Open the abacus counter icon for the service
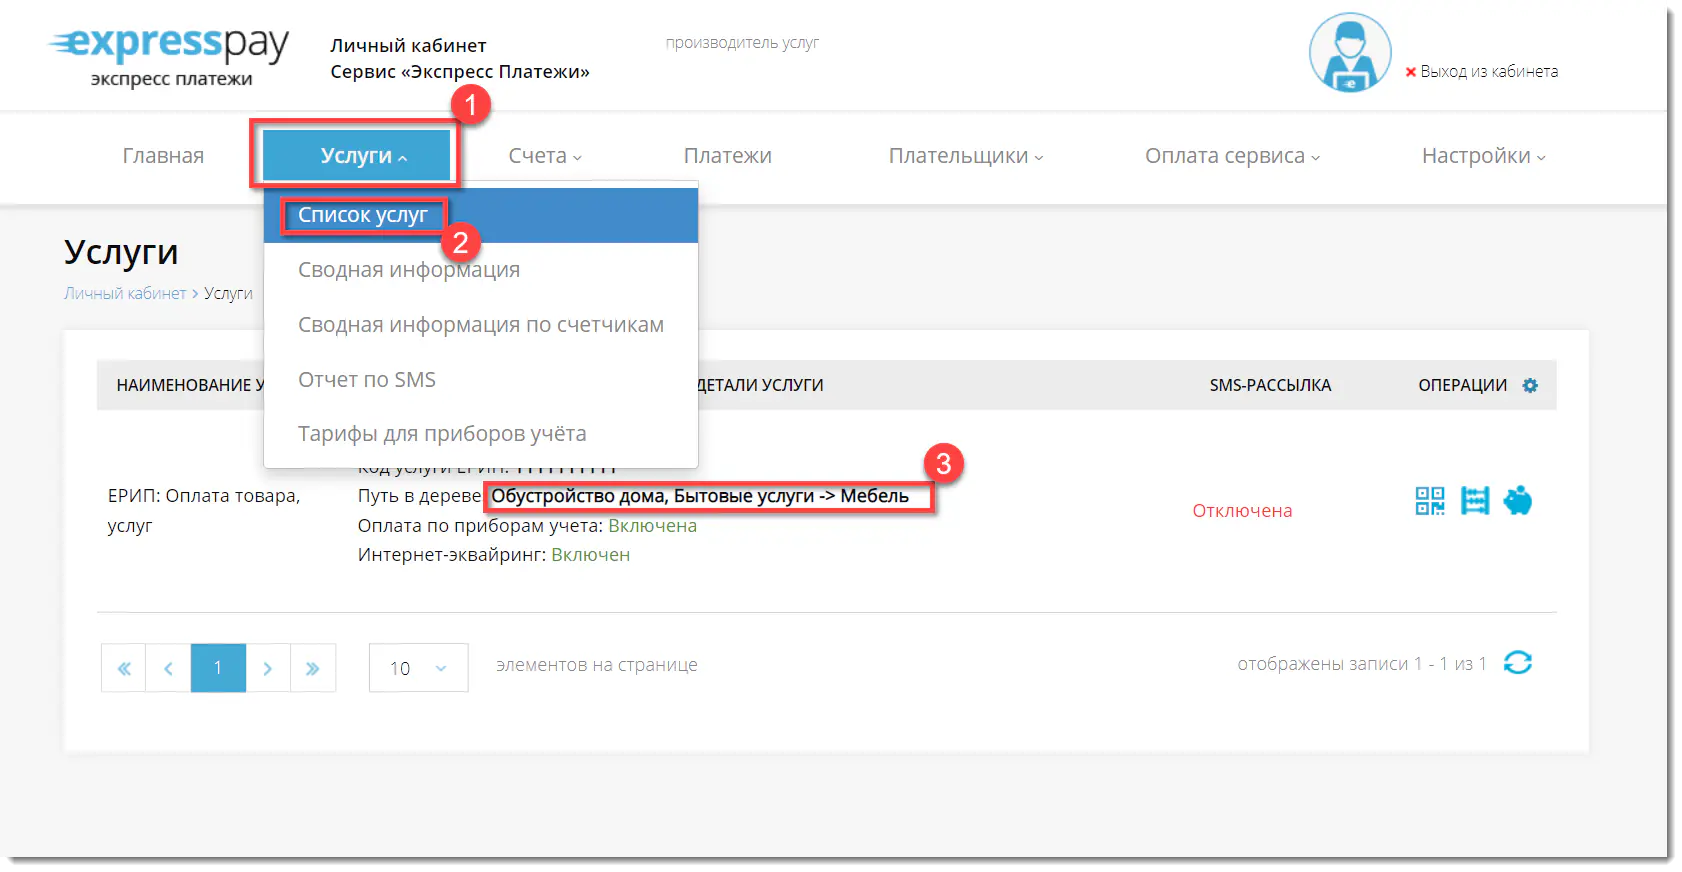1682x872 pixels. click(1474, 501)
